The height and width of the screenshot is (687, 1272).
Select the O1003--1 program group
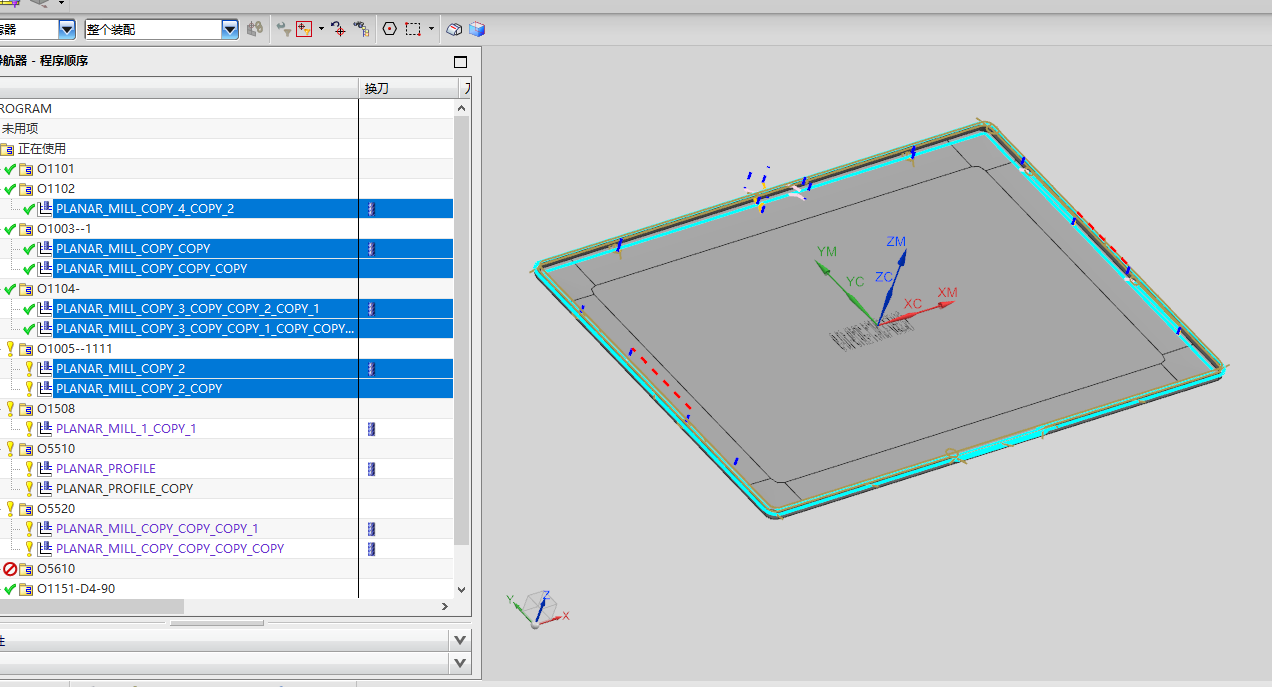pyautogui.click(x=64, y=229)
